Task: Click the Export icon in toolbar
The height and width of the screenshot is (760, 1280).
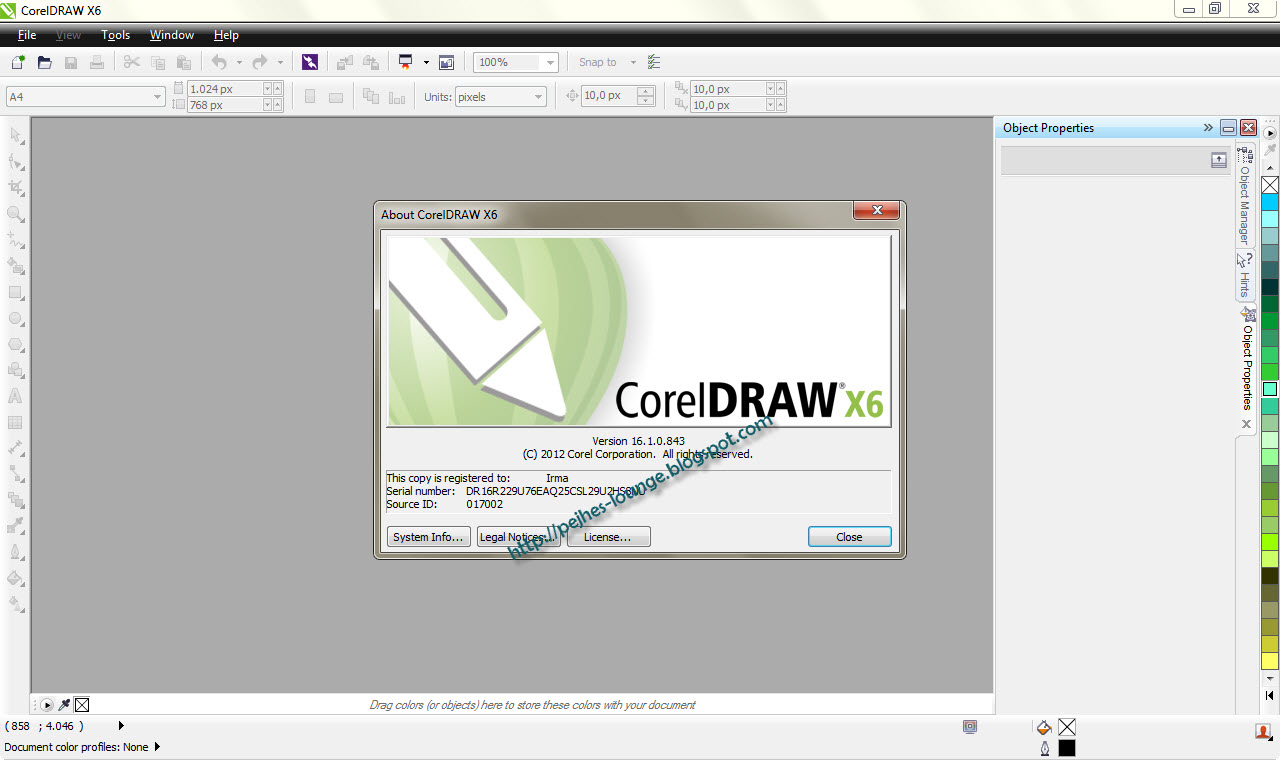Action: pyautogui.click(x=370, y=62)
